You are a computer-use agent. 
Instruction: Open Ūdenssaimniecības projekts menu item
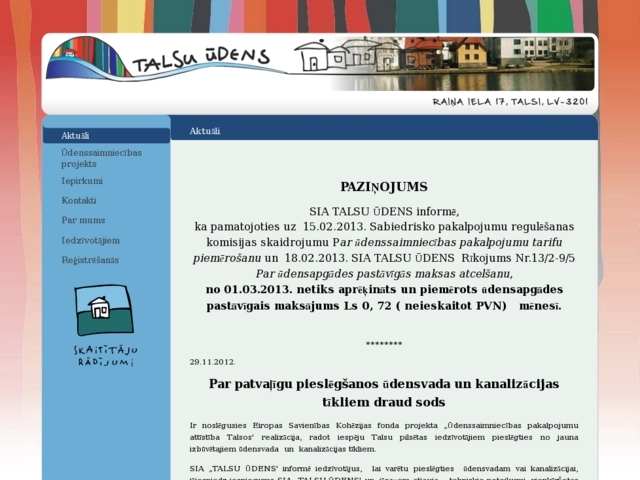102,158
